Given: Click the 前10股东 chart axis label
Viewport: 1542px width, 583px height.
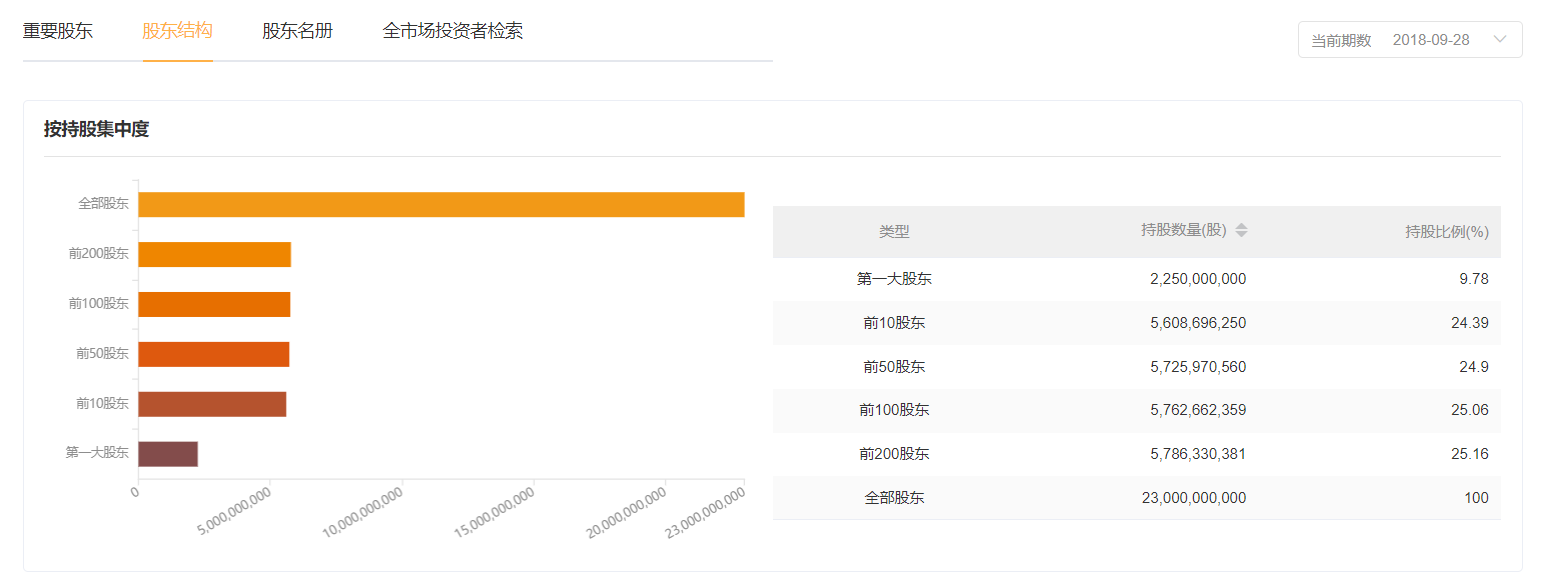Looking at the screenshot, I should [103, 404].
